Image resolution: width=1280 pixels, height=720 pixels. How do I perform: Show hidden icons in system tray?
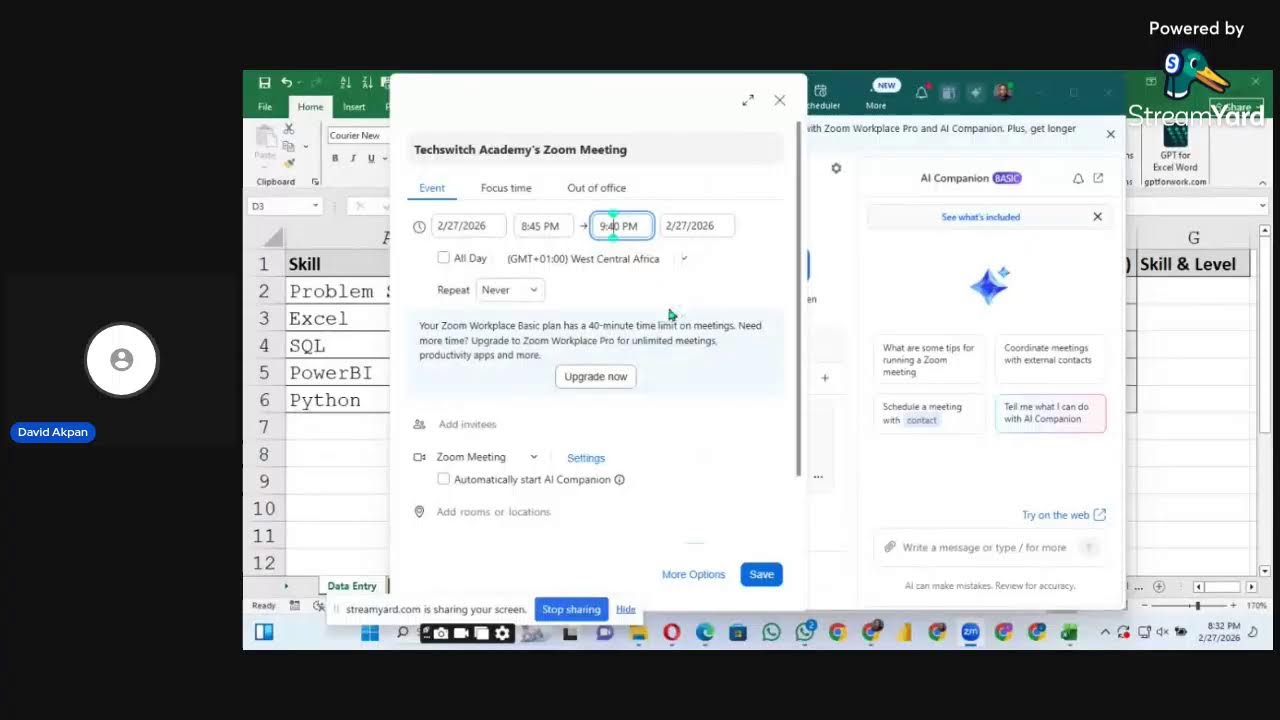tap(1105, 633)
